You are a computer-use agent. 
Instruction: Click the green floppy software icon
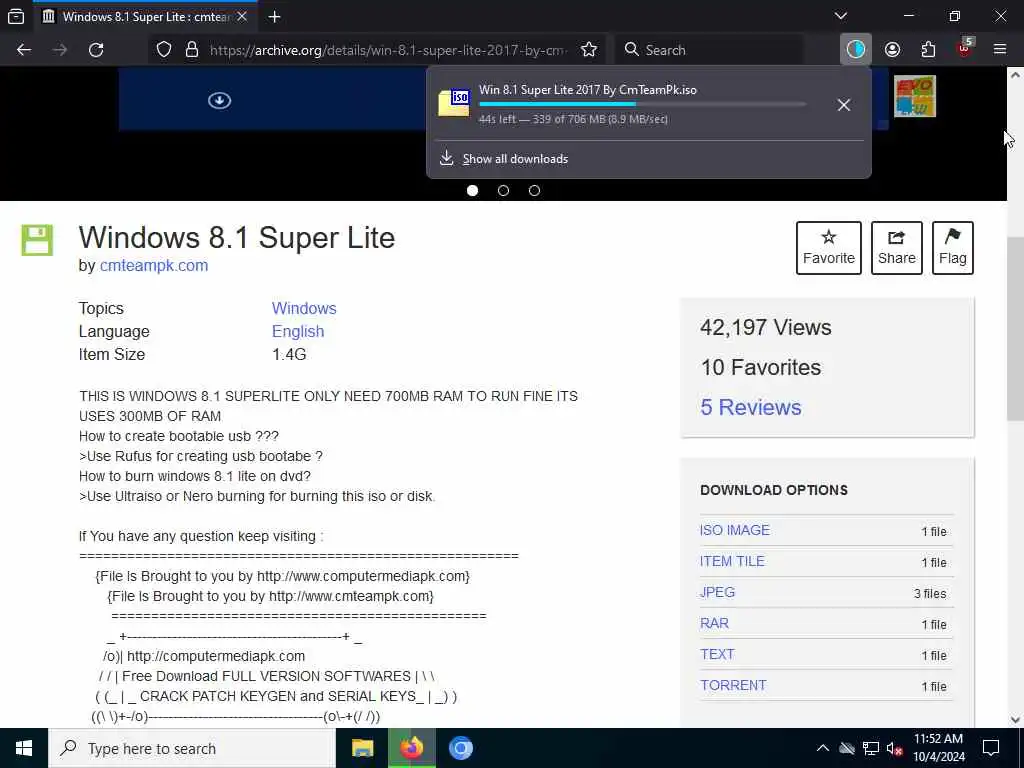(37, 240)
